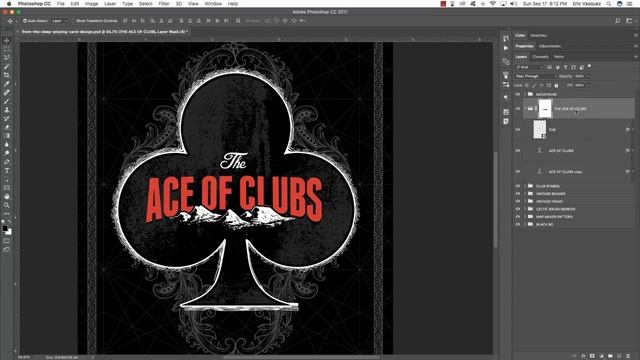This screenshot has width=640, height=360.
Task: Select the Blur tool
Action: (7, 144)
